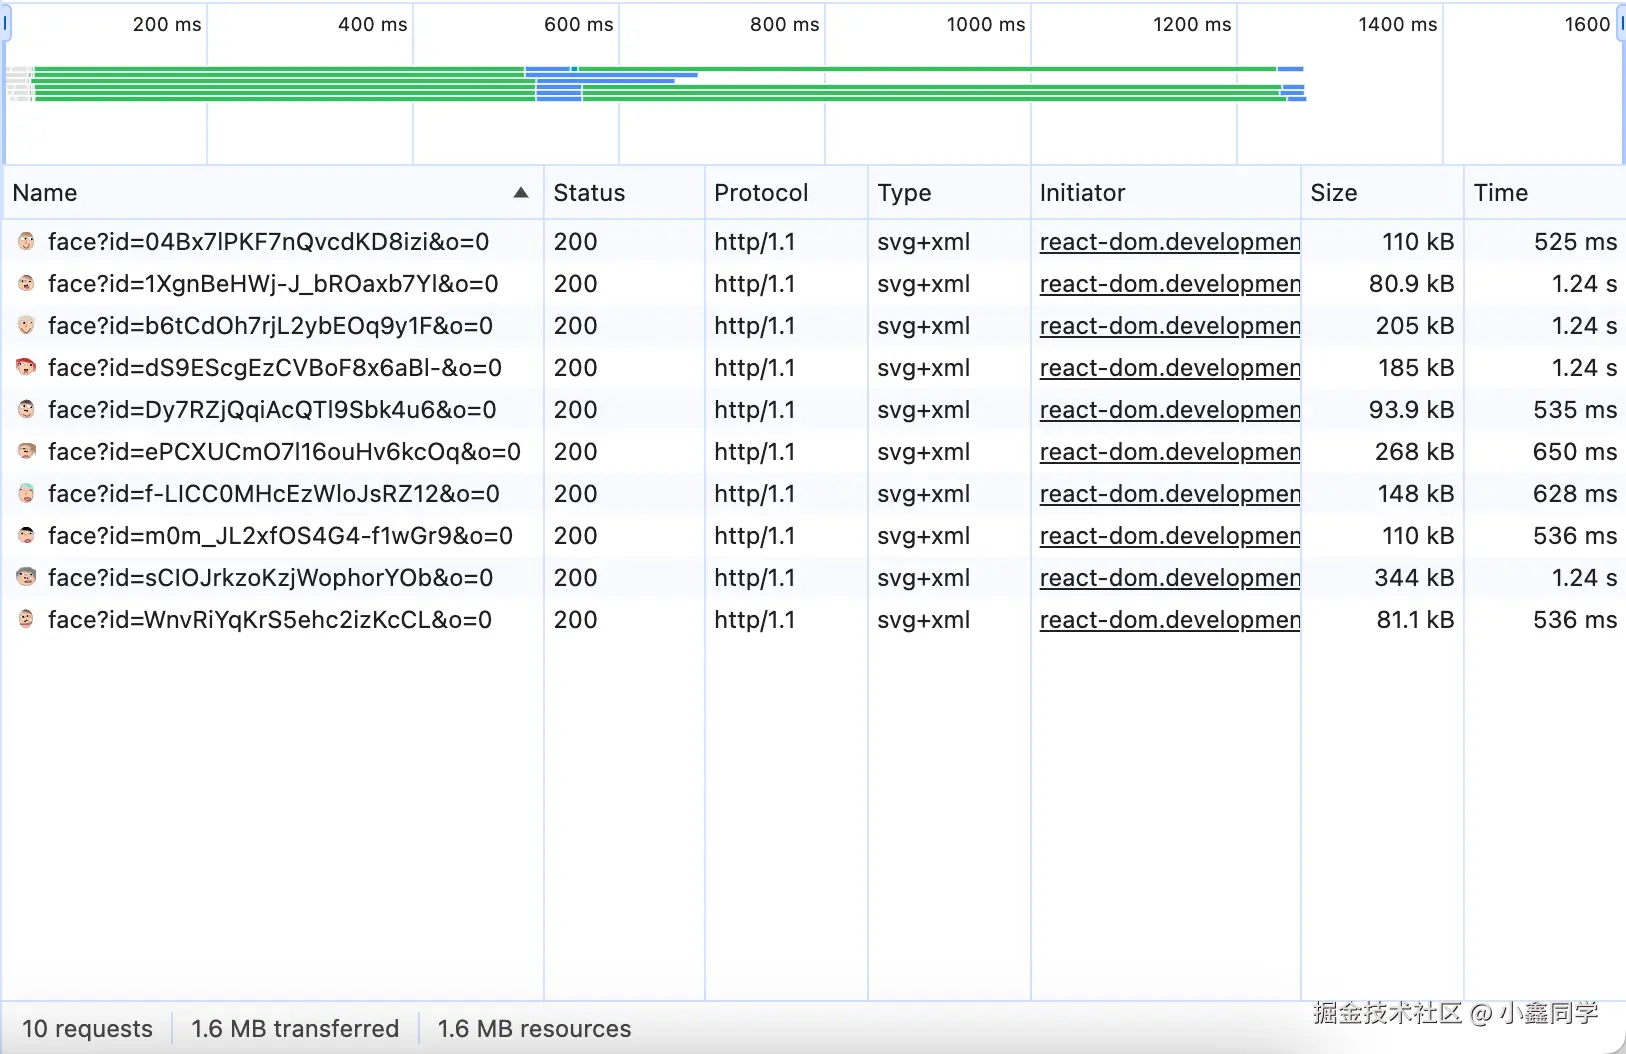Click the red-haired avatar icon for face?id=dS9EScgEzCVBoF8x6aBl-
This screenshot has height=1054, width=1626.
tap(27, 368)
